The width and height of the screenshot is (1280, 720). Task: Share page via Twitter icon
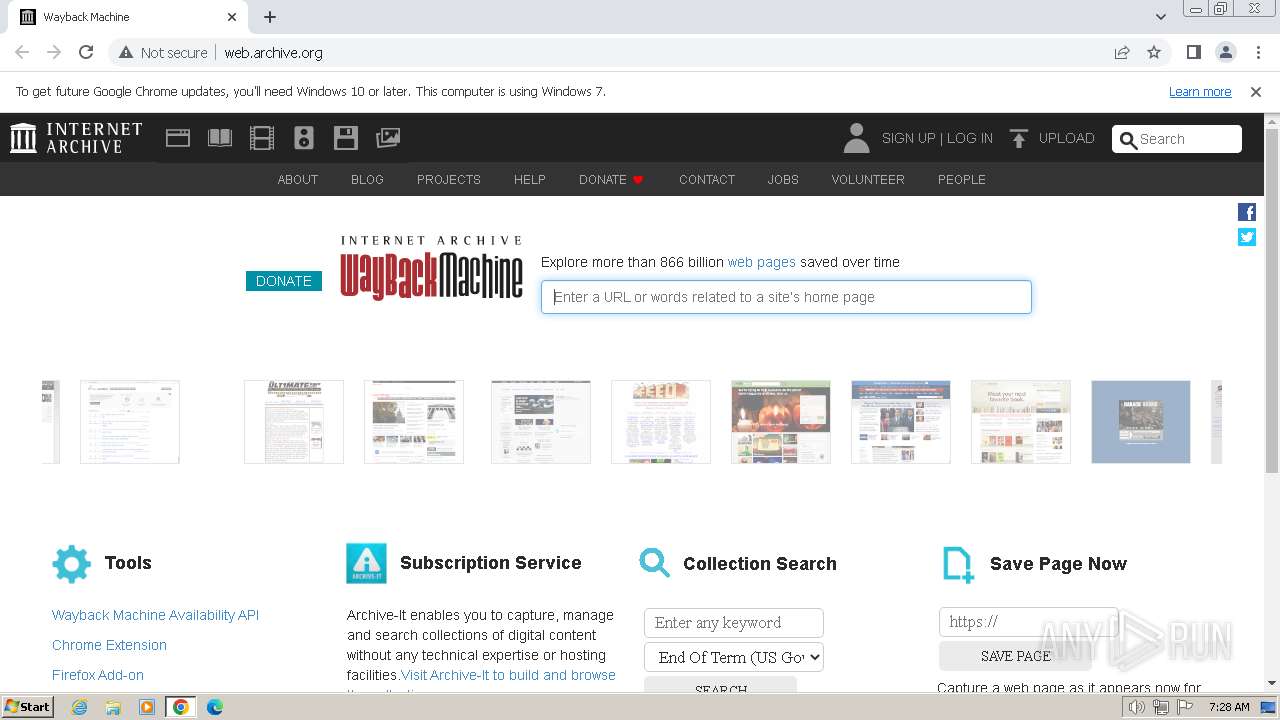pyautogui.click(x=1247, y=237)
